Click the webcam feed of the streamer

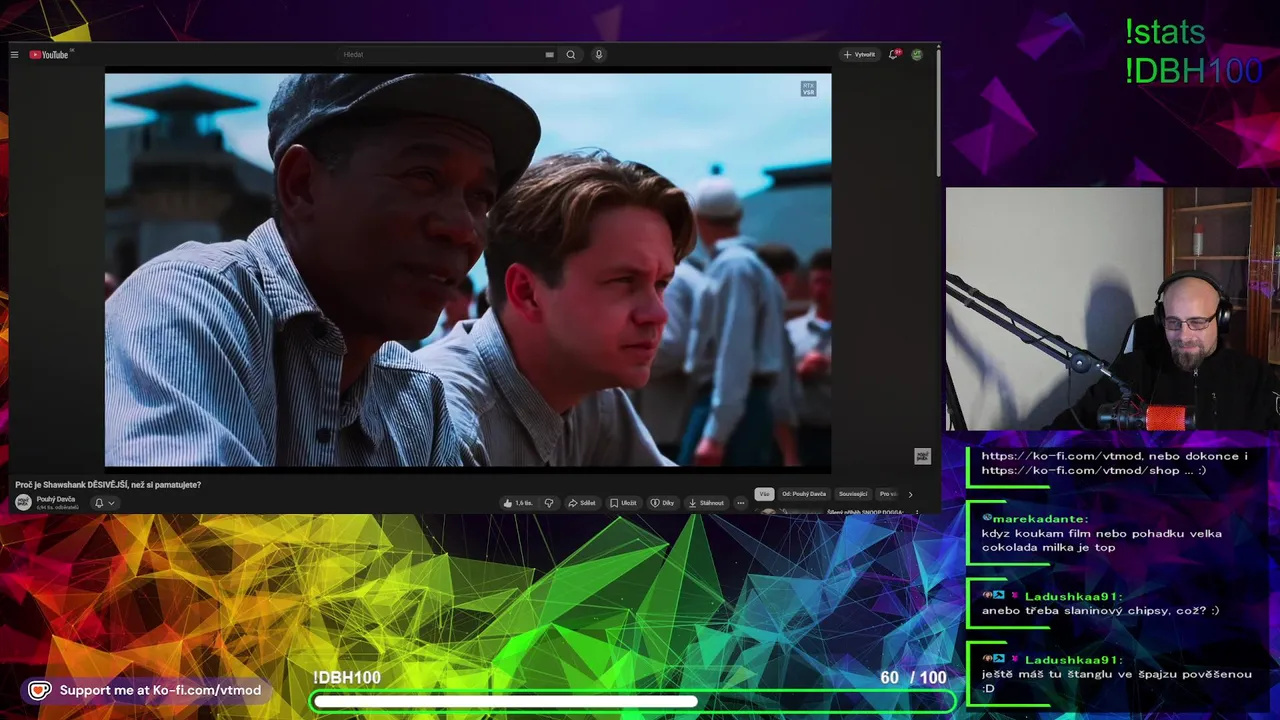(1112, 309)
